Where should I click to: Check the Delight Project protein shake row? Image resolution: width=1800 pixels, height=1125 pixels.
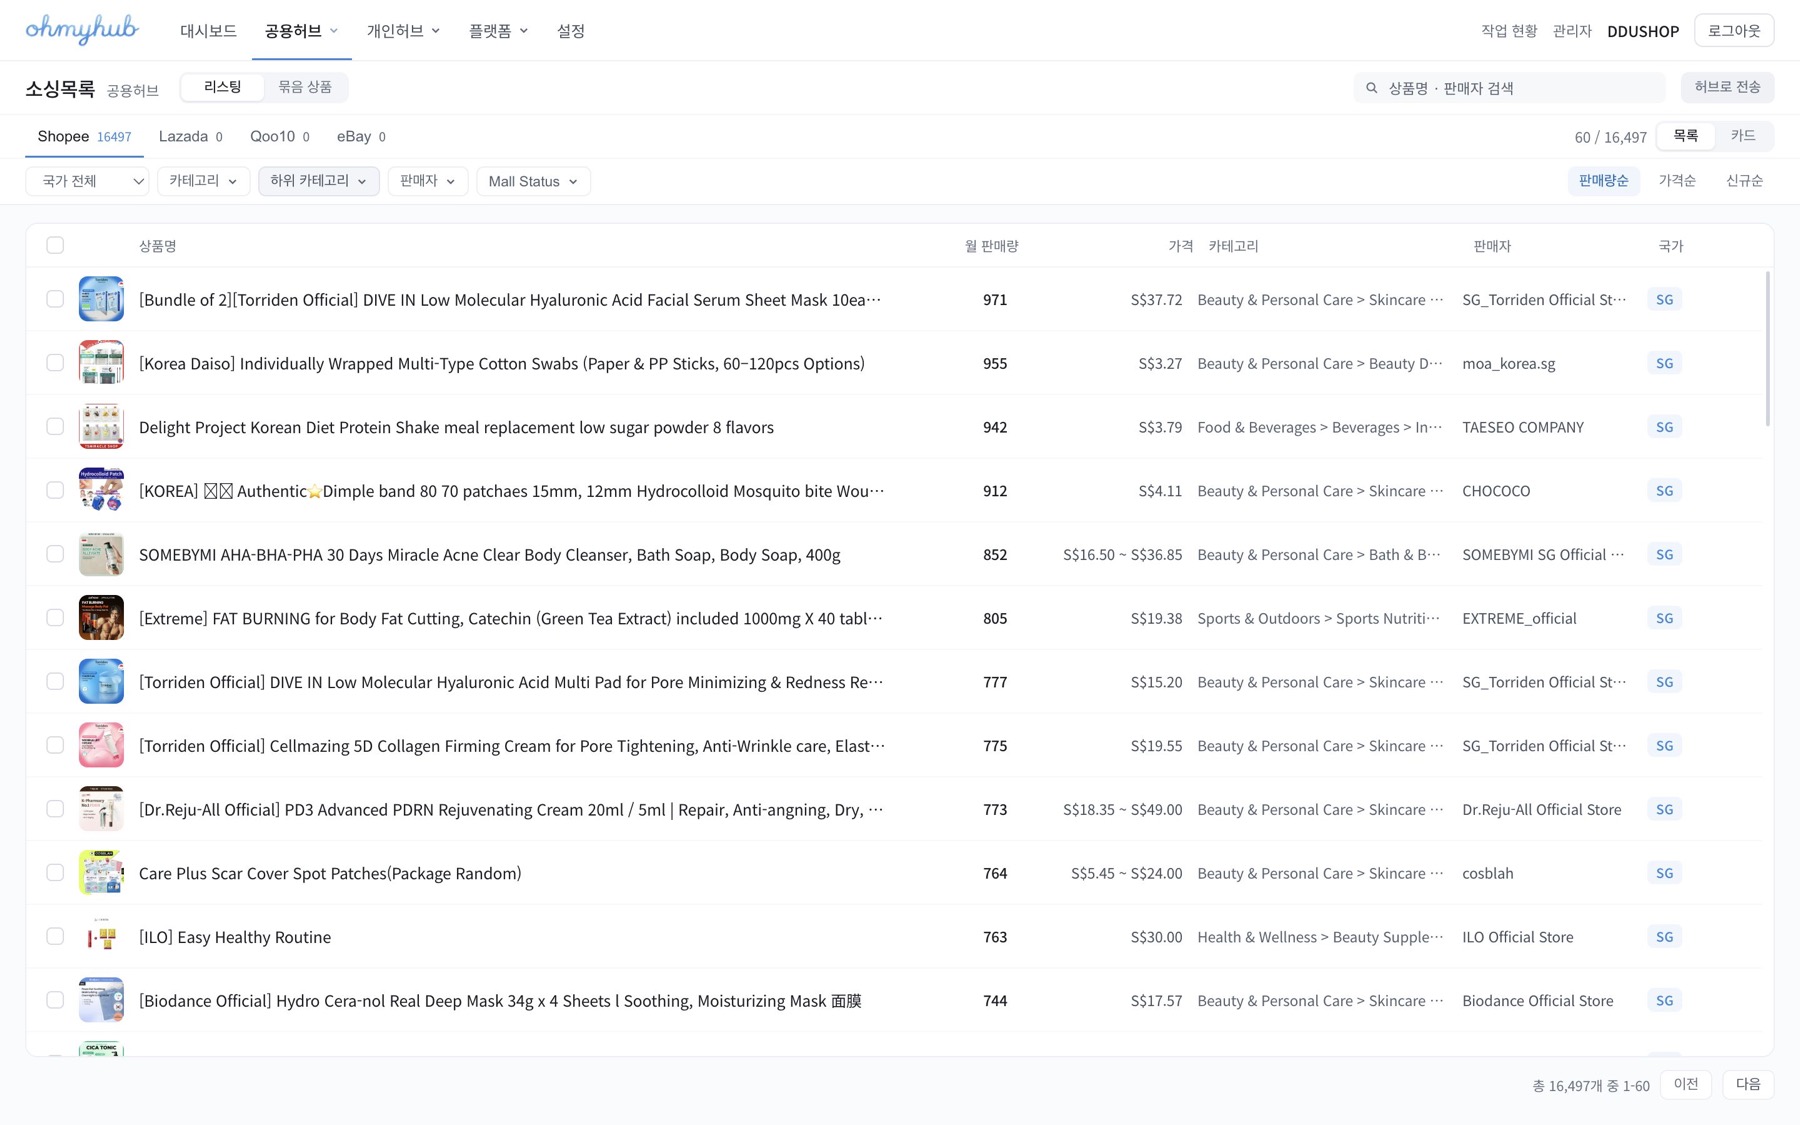[x=55, y=427]
